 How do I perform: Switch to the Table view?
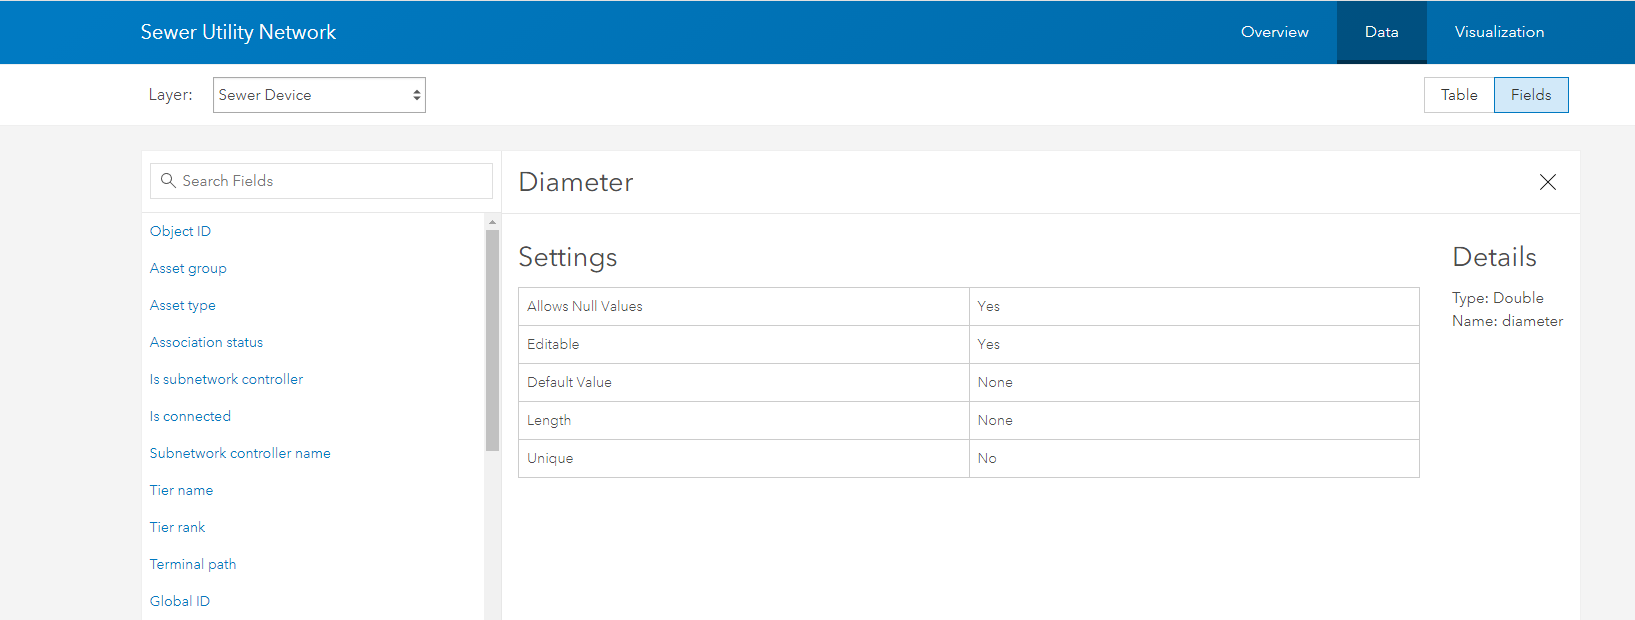coord(1458,95)
